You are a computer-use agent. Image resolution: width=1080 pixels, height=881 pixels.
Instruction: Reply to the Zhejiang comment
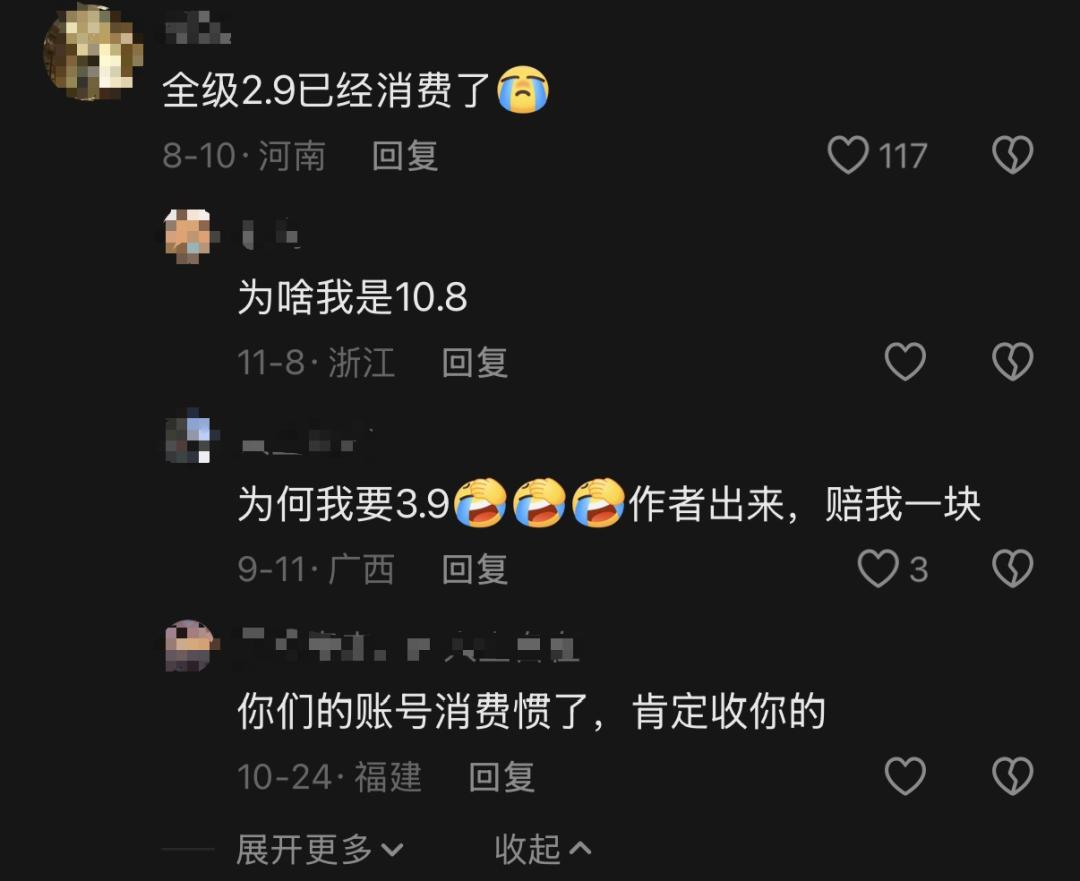pyautogui.click(x=475, y=362)
